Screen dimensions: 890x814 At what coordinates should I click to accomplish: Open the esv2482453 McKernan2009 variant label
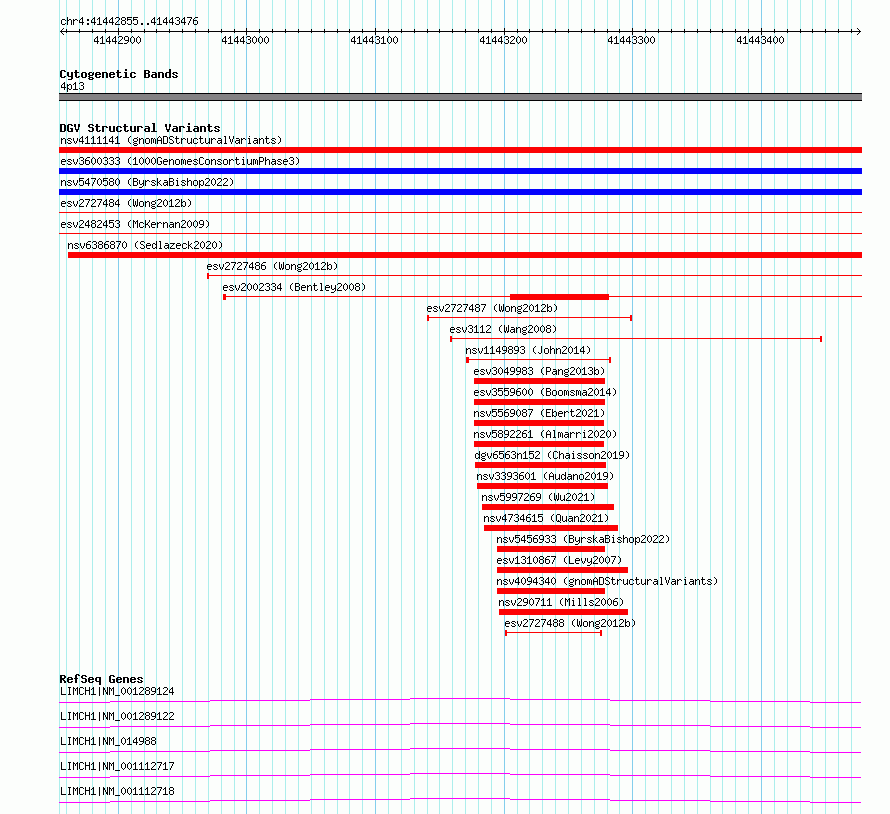coord(135,224)
